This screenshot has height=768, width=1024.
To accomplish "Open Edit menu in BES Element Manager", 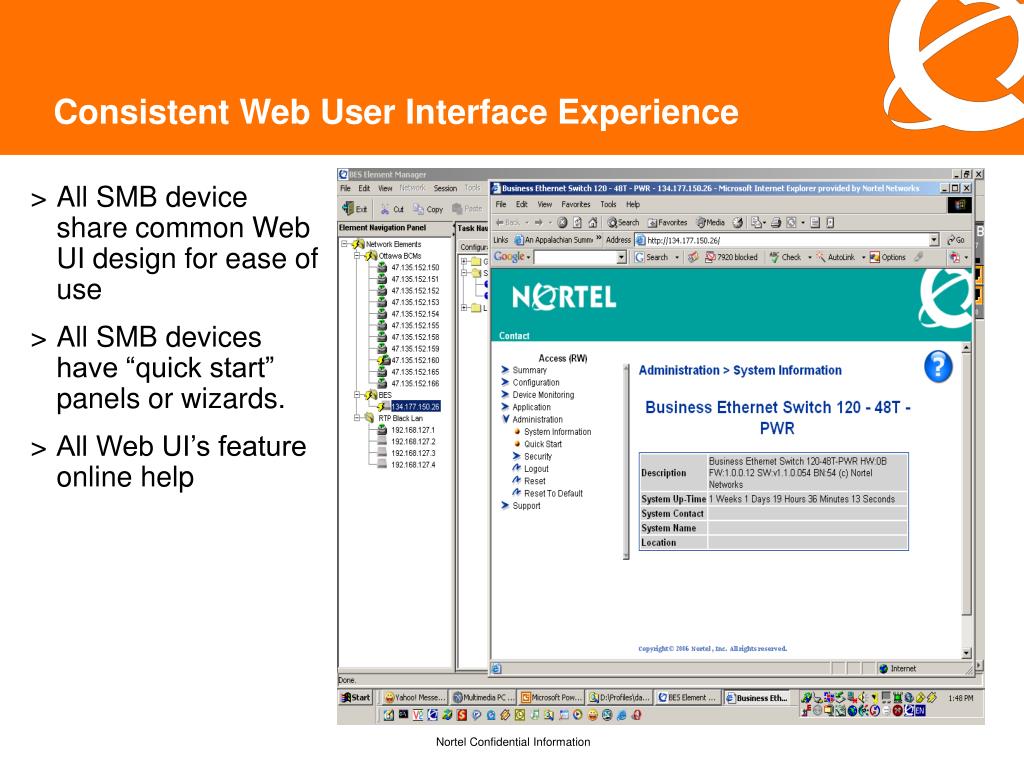I will [364, 188].
